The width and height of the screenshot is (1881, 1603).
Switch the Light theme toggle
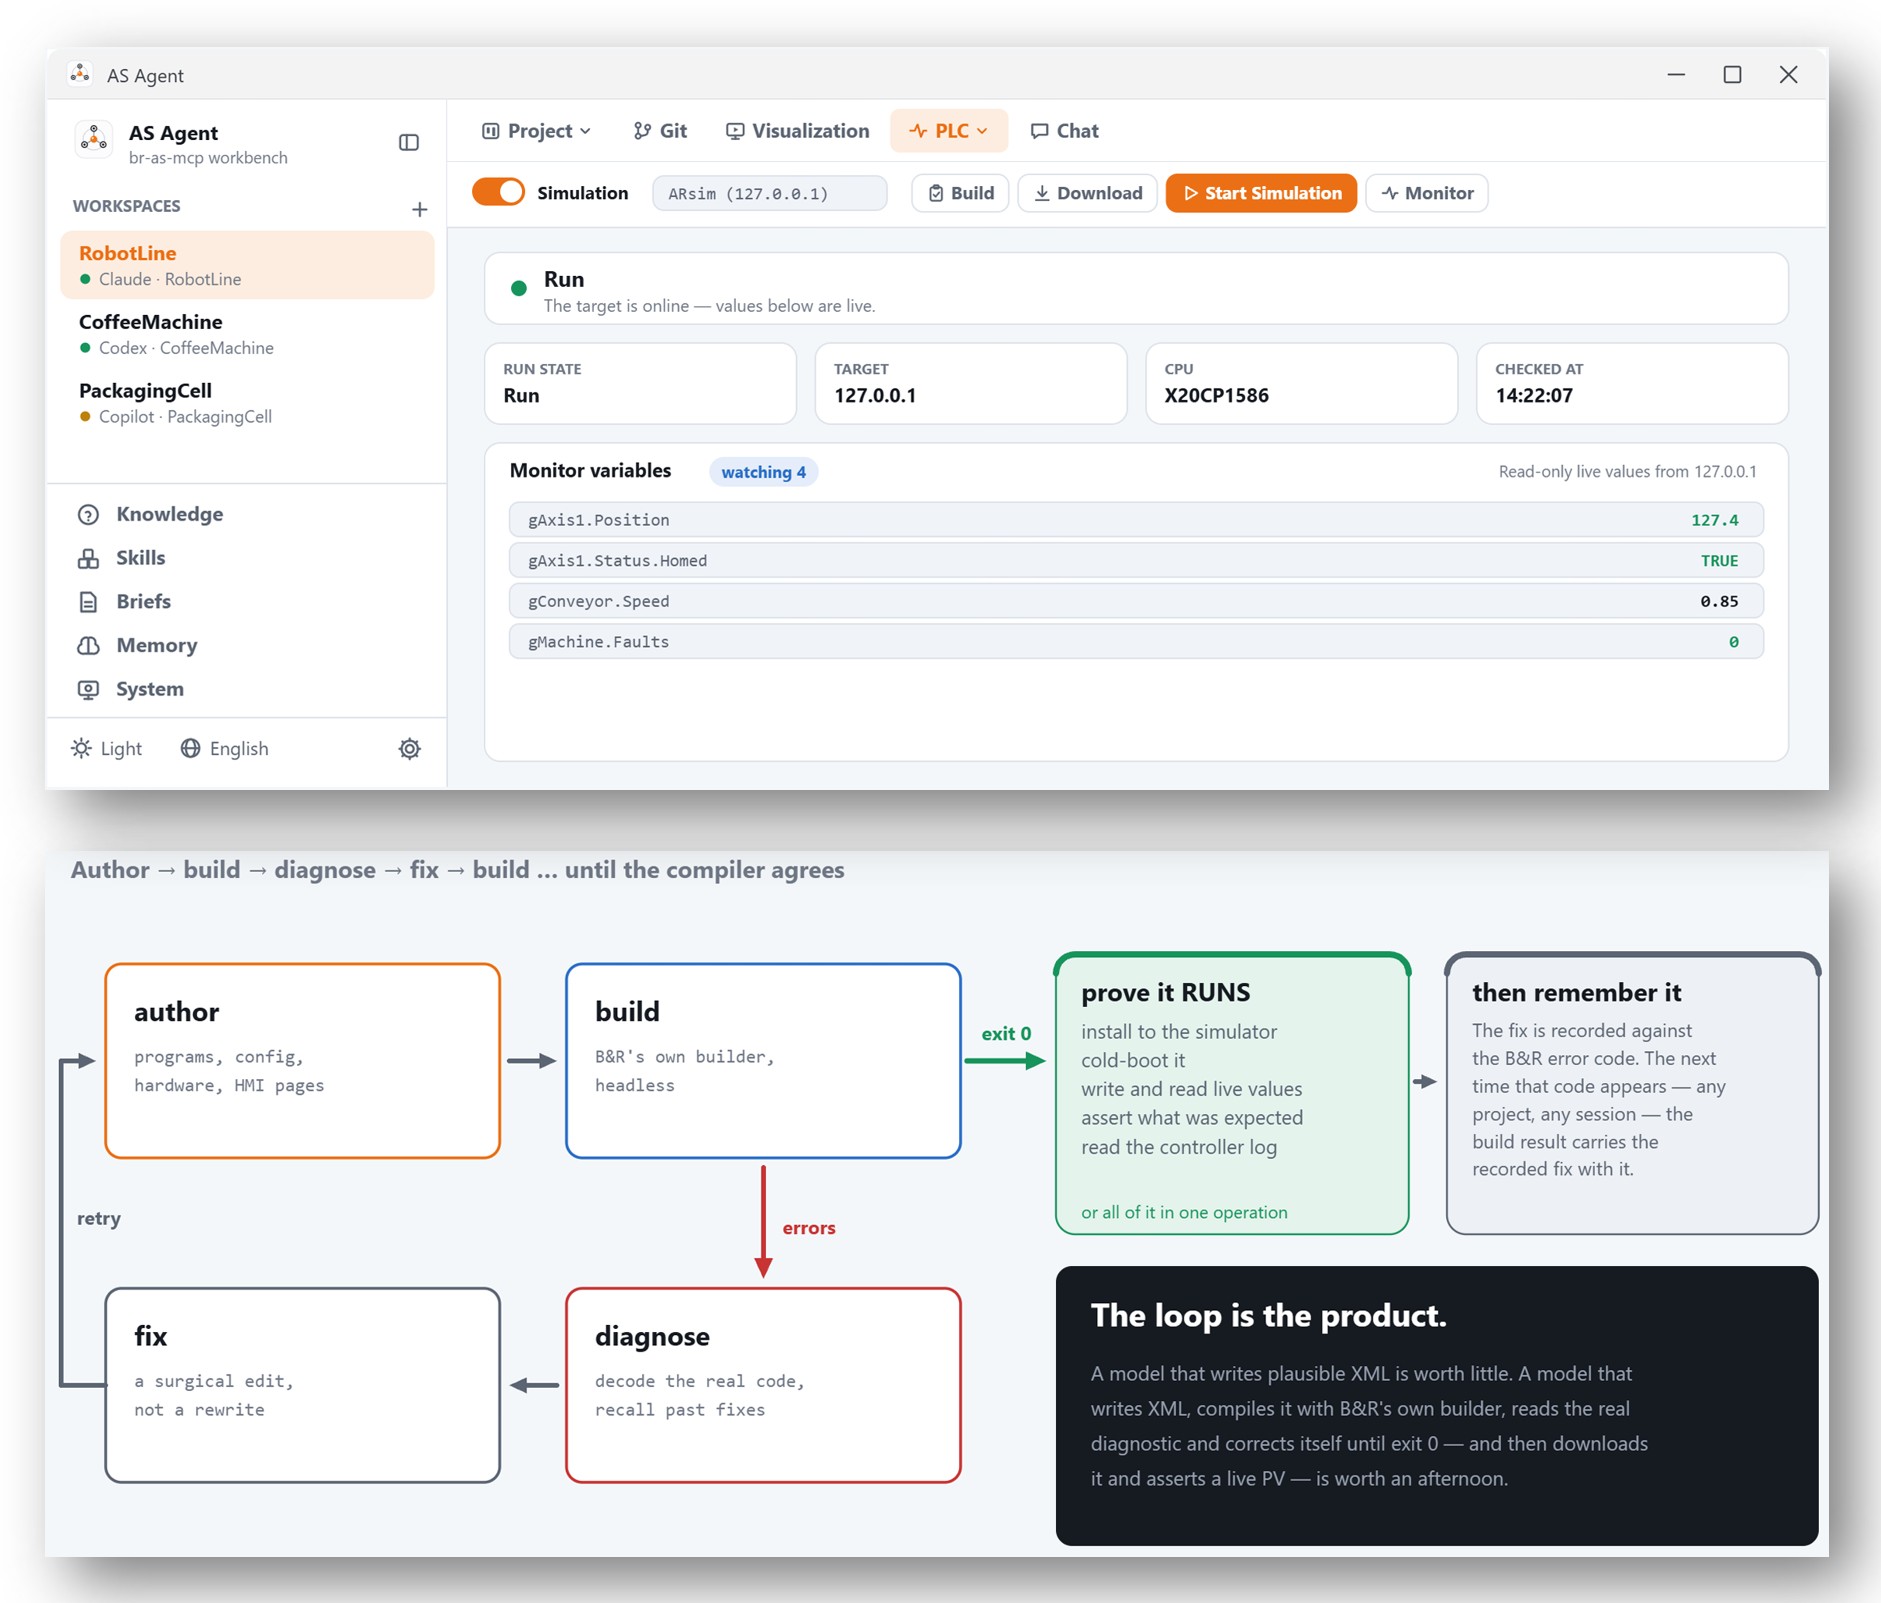pyautogui.click(x=107, y=749)
